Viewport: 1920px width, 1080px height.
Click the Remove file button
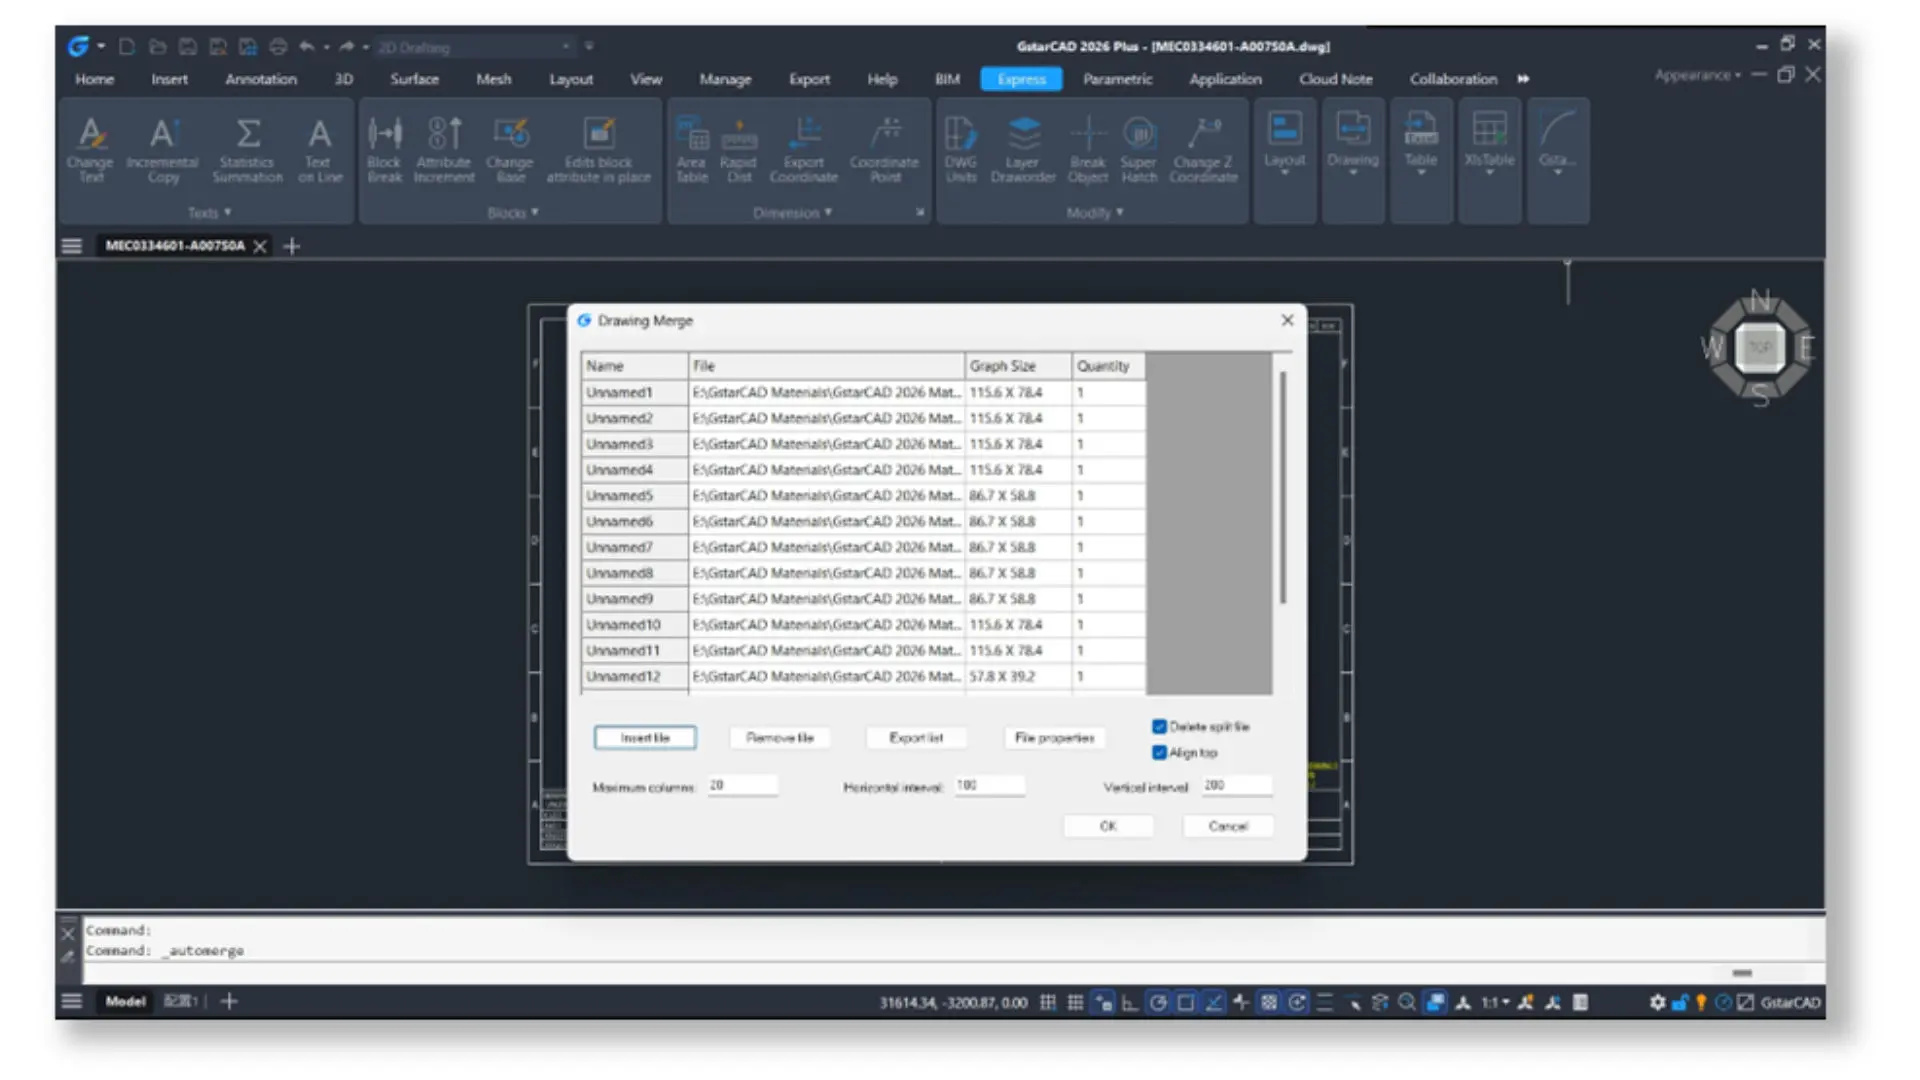click(780, 738)
